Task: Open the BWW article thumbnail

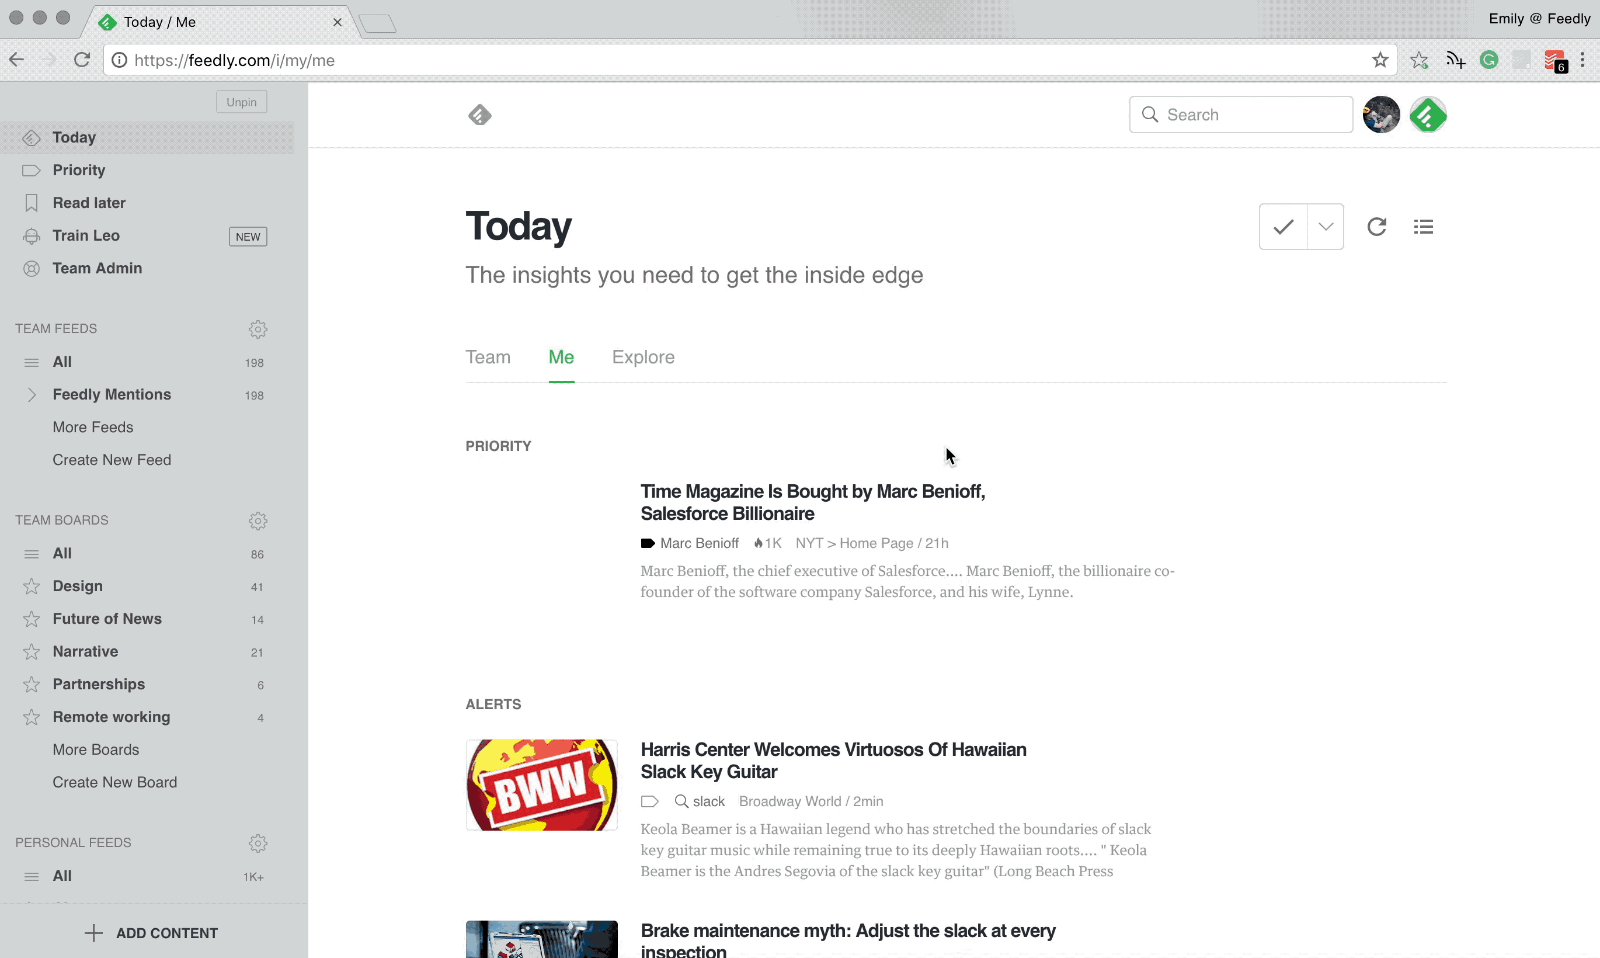Action: (542, 785)
